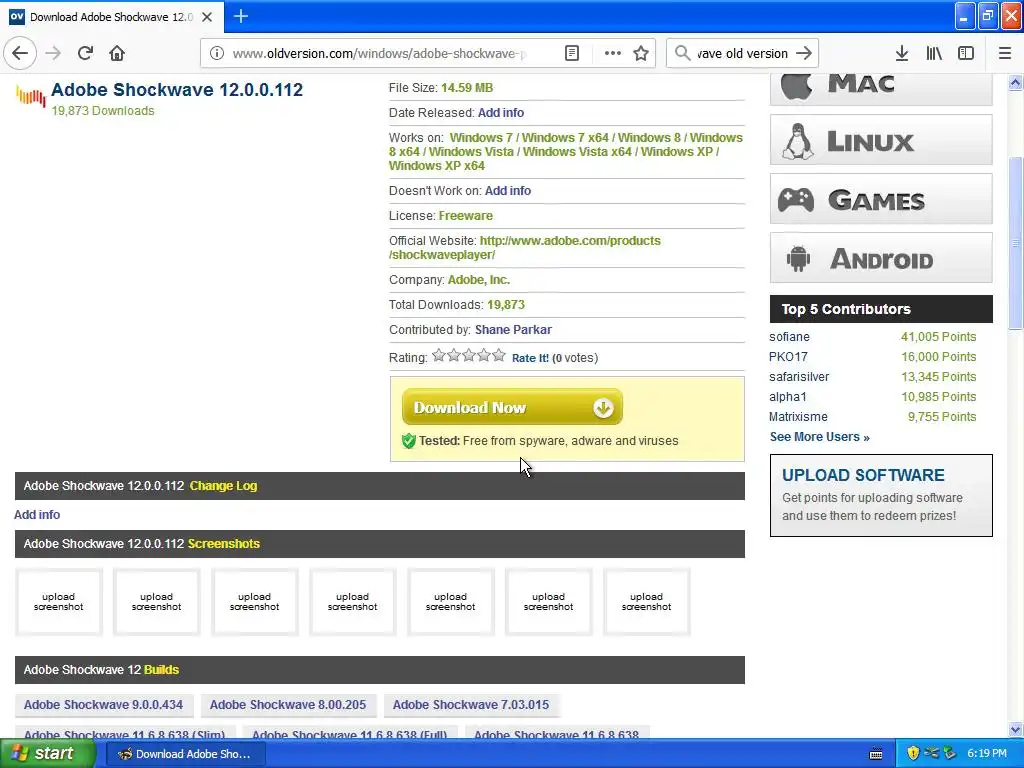Image resolution: width=1024 pixels, height=768 pixels.
Task: Click the tested green shield icon
Action: pos(409,441)
